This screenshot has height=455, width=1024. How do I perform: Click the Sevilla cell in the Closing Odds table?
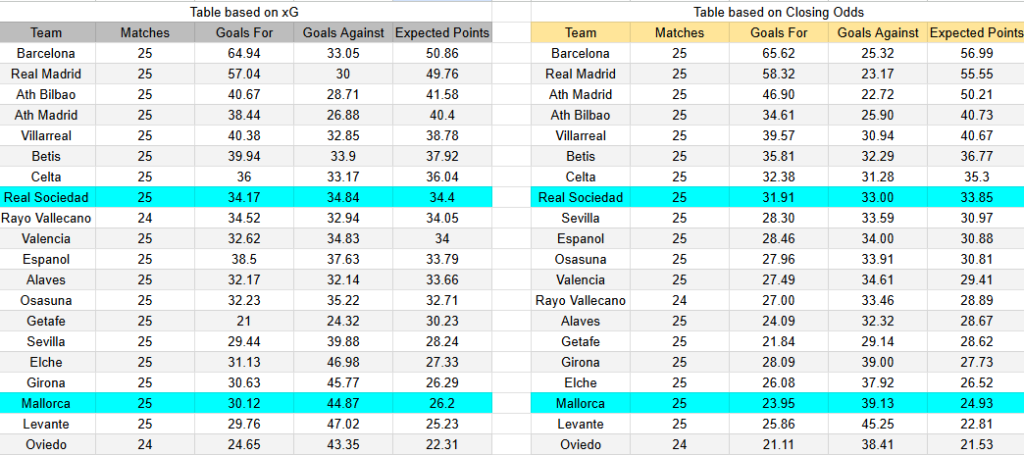pos(580,218)
